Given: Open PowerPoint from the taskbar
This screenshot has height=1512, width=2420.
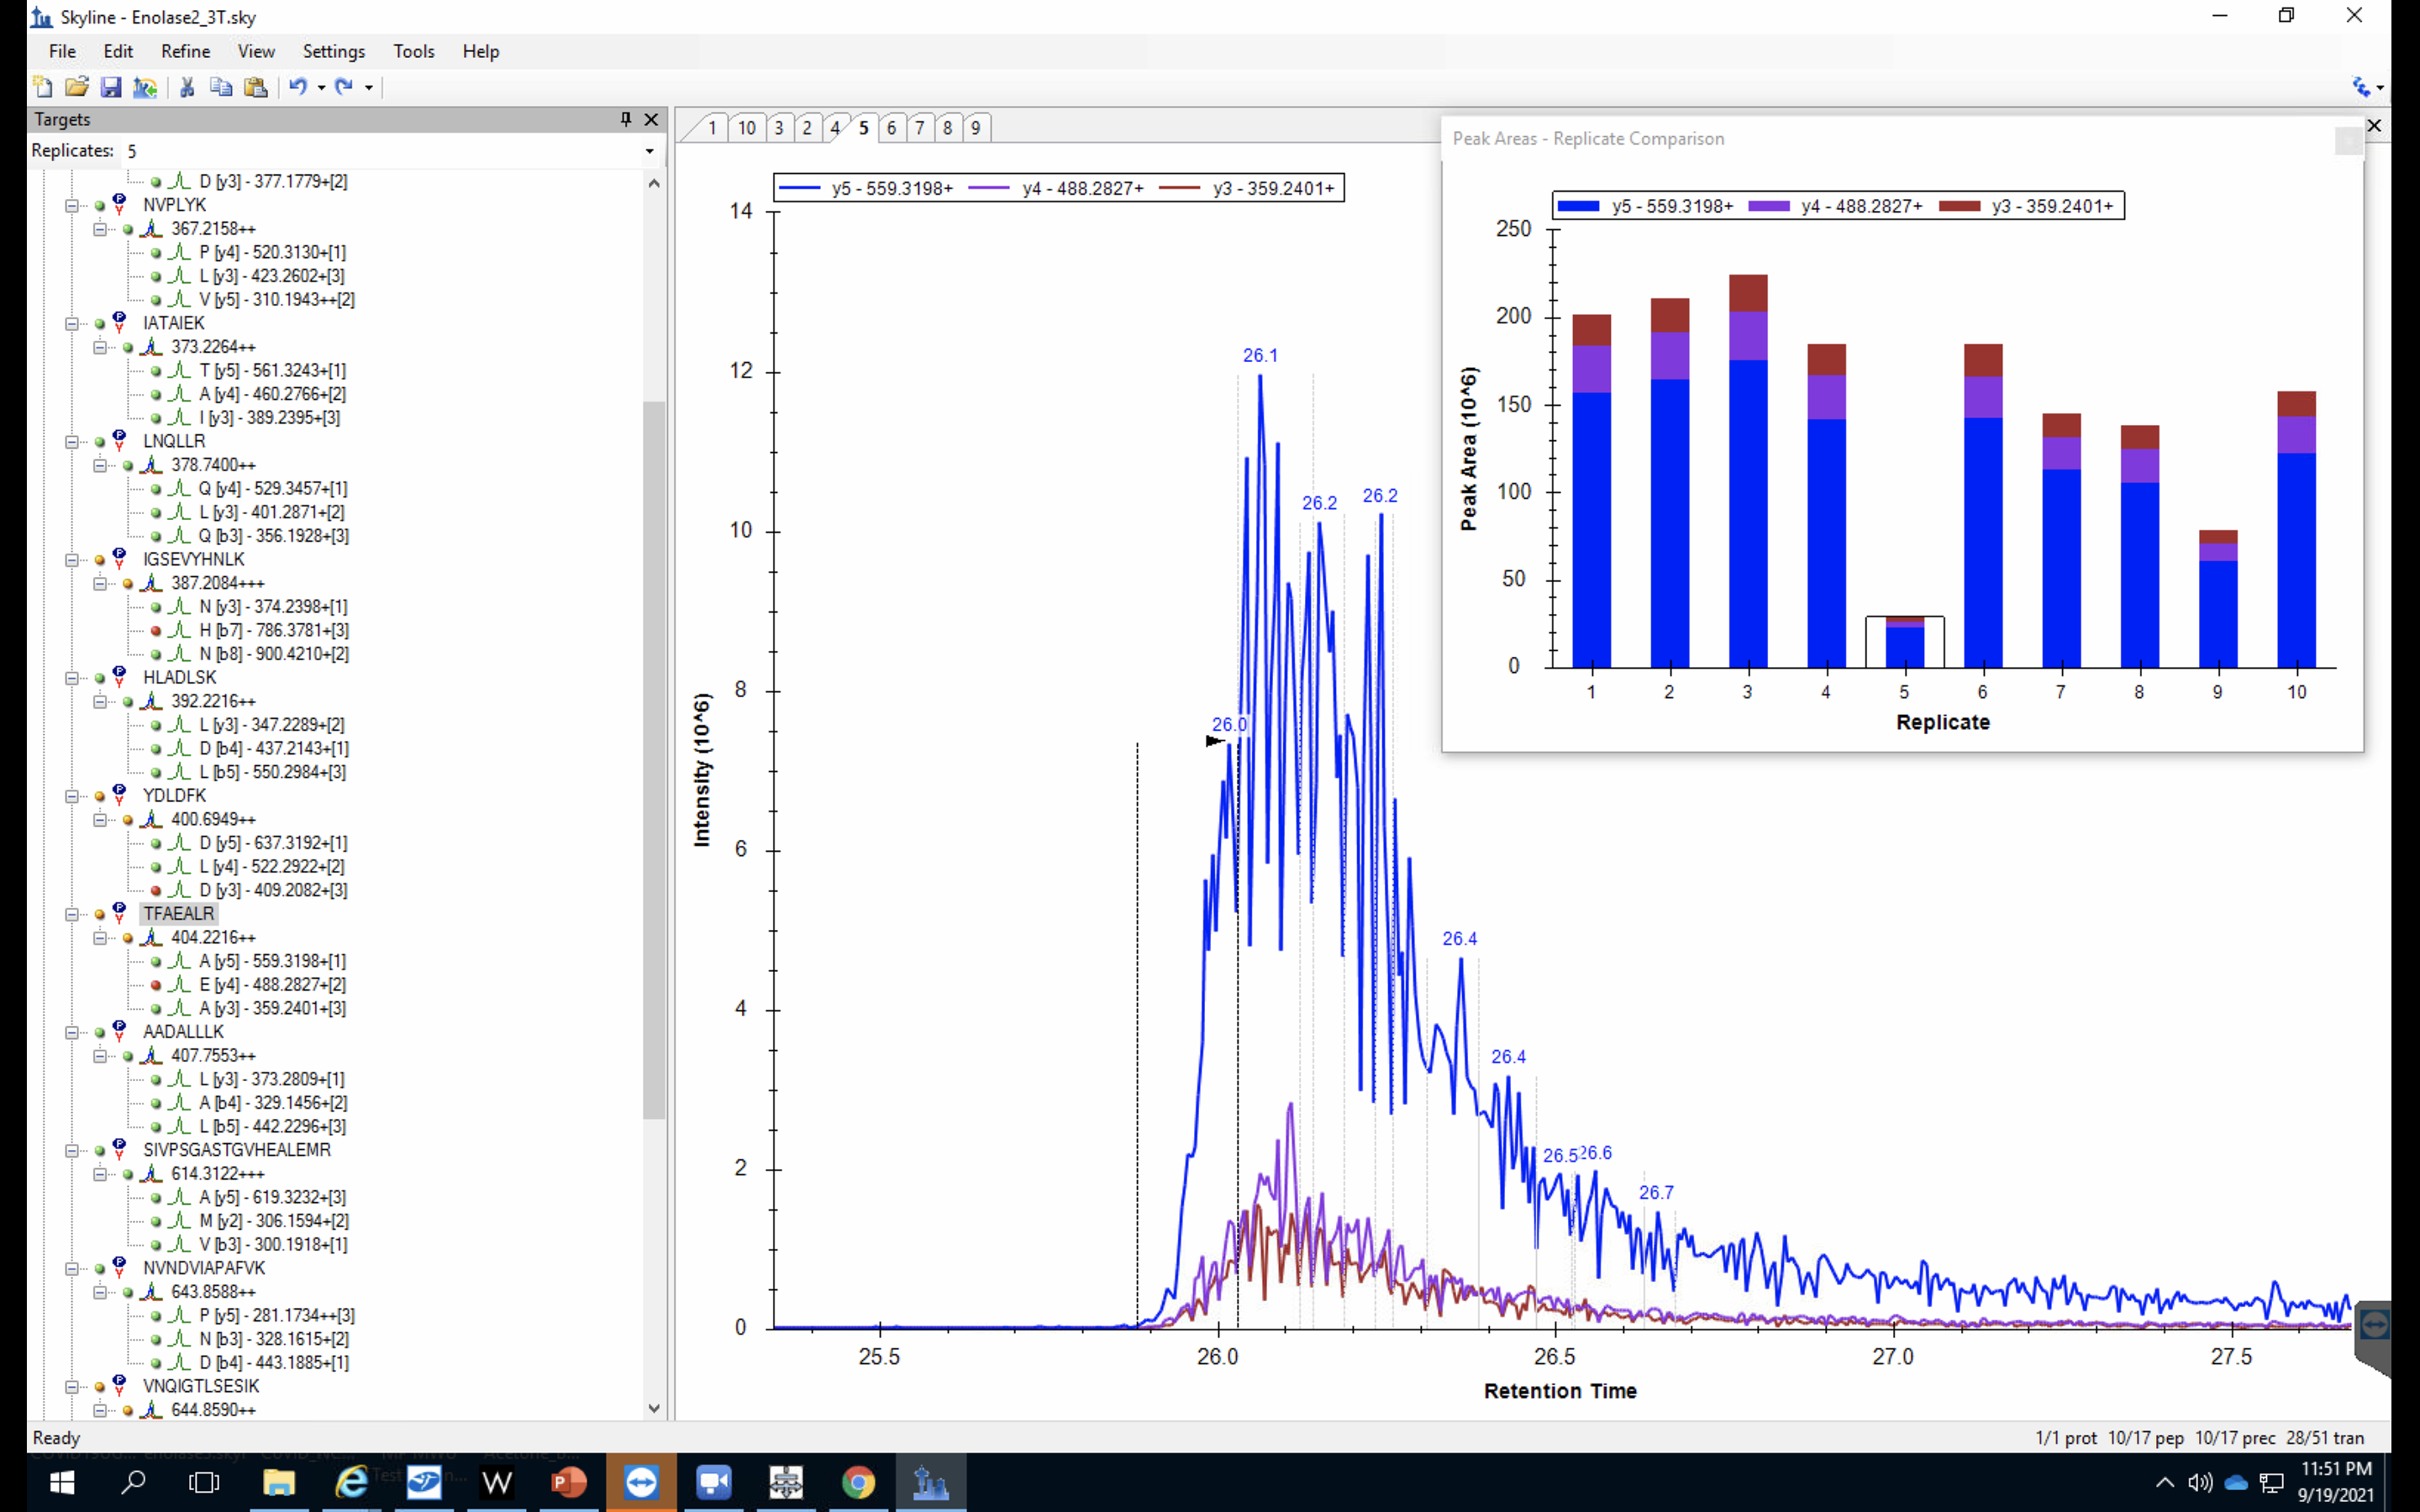Looking at the screenshot, I should pos(569,1482).
